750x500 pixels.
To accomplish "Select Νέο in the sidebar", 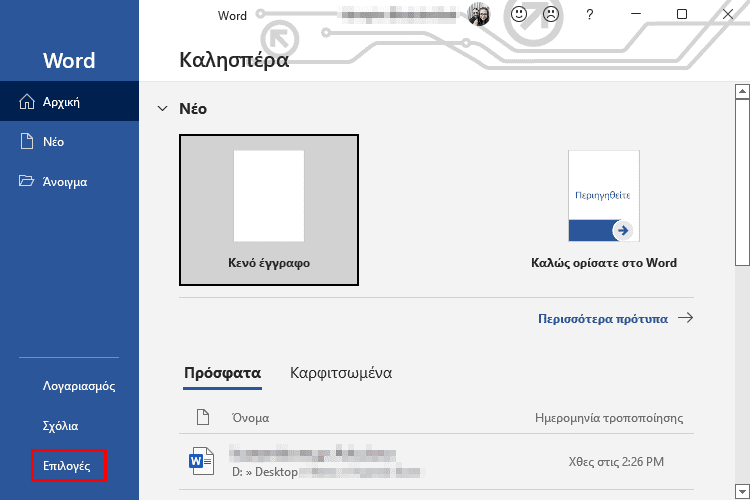I will coord(69,142).
